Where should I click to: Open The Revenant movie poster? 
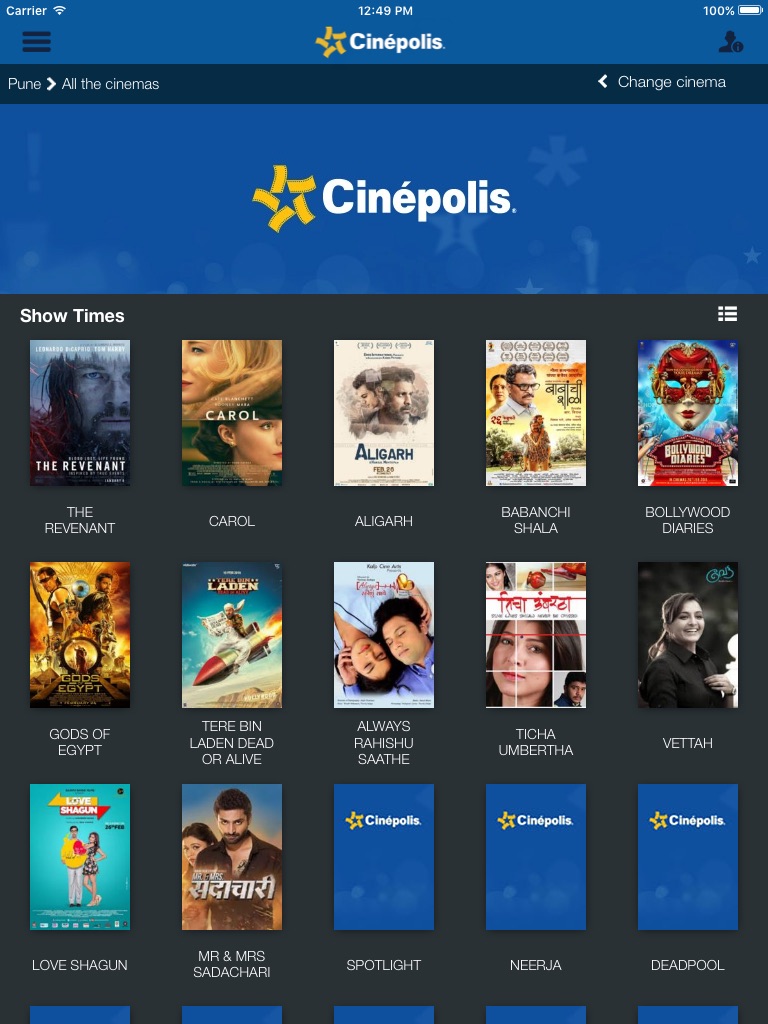(x=80, y=413)
